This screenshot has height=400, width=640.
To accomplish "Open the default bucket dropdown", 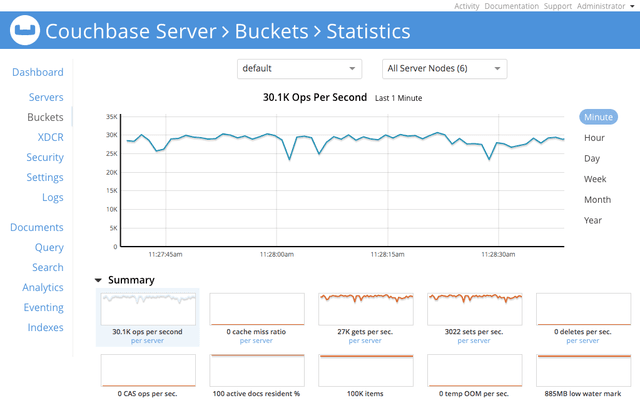I will (299, 69).
